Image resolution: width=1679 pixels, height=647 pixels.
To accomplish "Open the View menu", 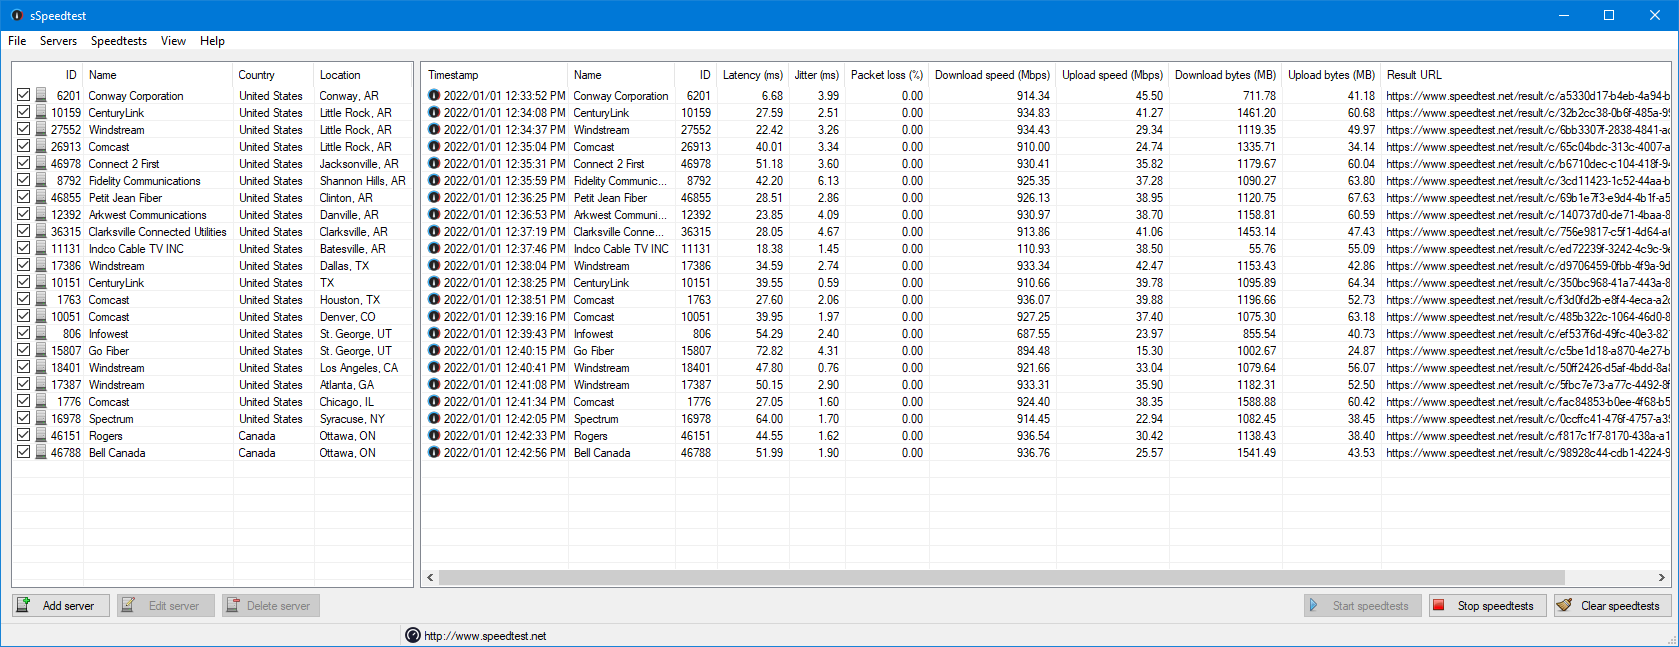I will 173,41.
